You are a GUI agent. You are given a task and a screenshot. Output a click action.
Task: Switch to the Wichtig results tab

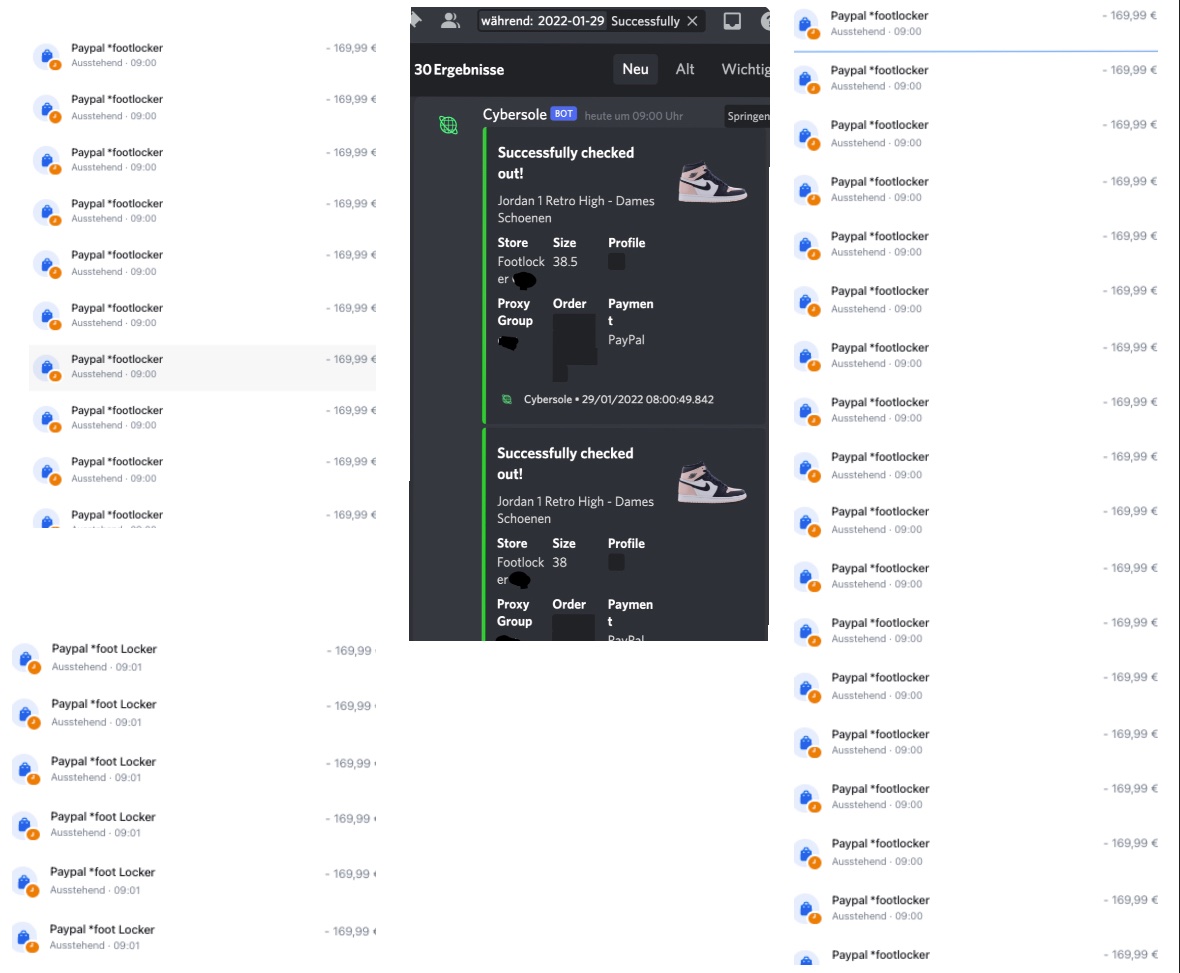[745, 69]
